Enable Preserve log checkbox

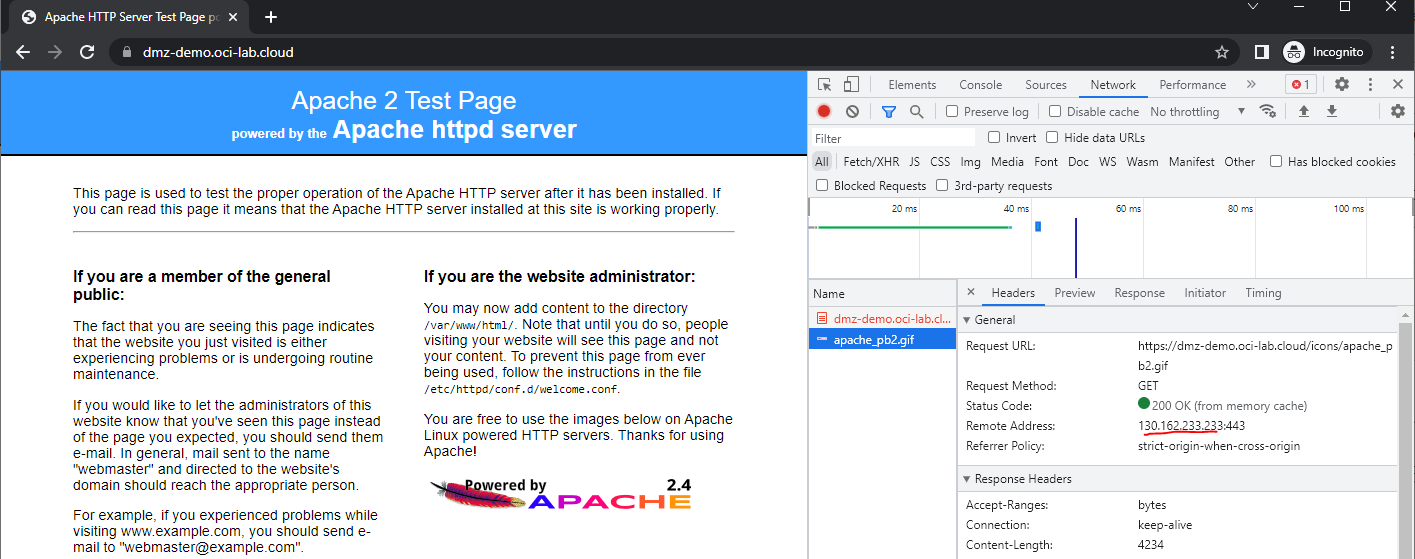[952, 111]
